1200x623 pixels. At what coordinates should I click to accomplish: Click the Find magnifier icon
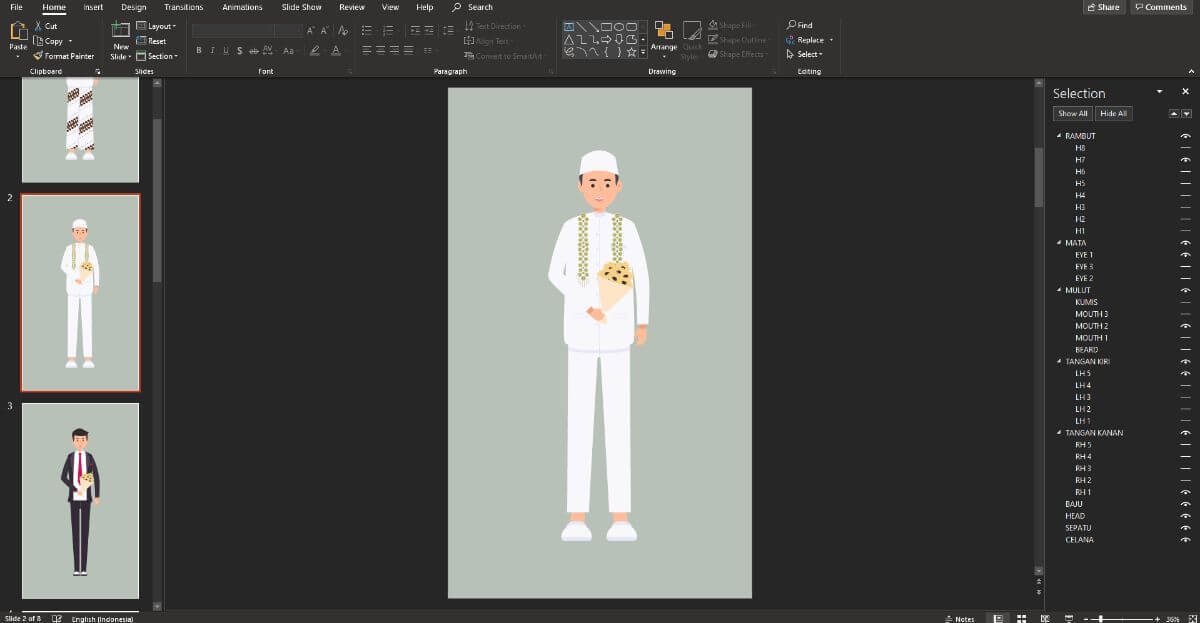pyautogui.click(x=791, y=25)
